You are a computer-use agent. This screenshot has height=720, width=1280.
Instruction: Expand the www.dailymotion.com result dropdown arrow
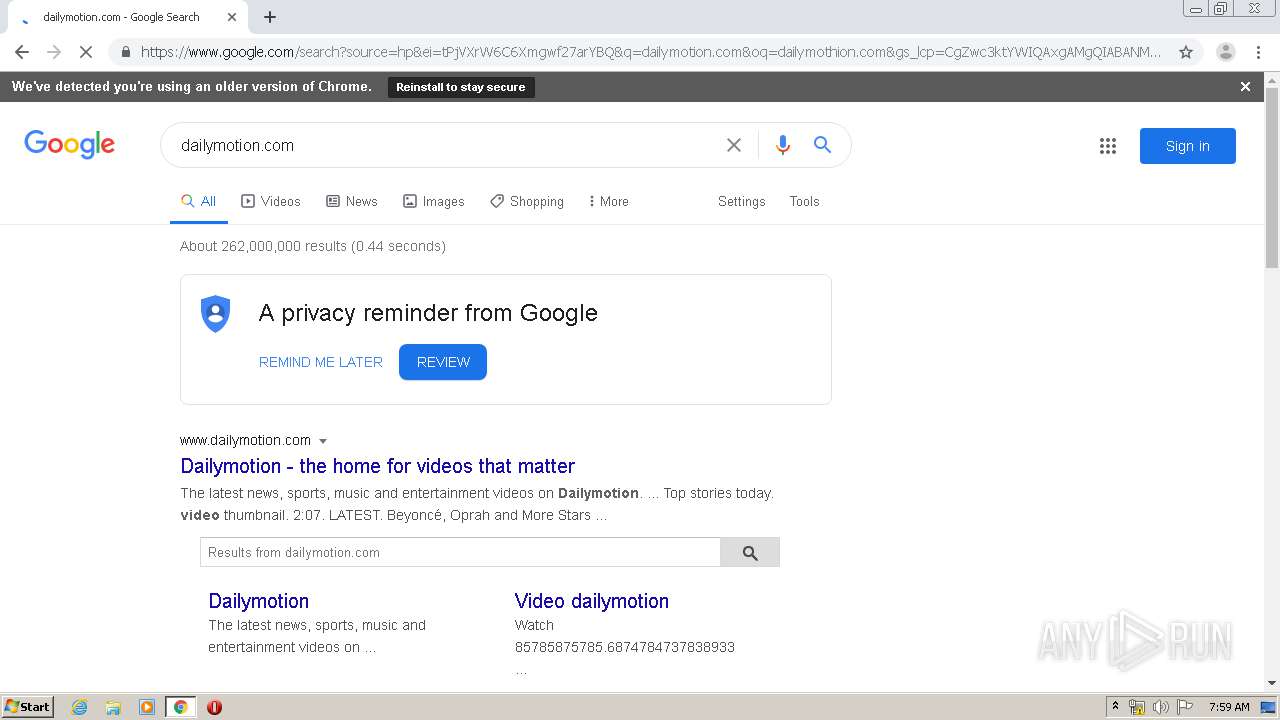pos(323,441)
